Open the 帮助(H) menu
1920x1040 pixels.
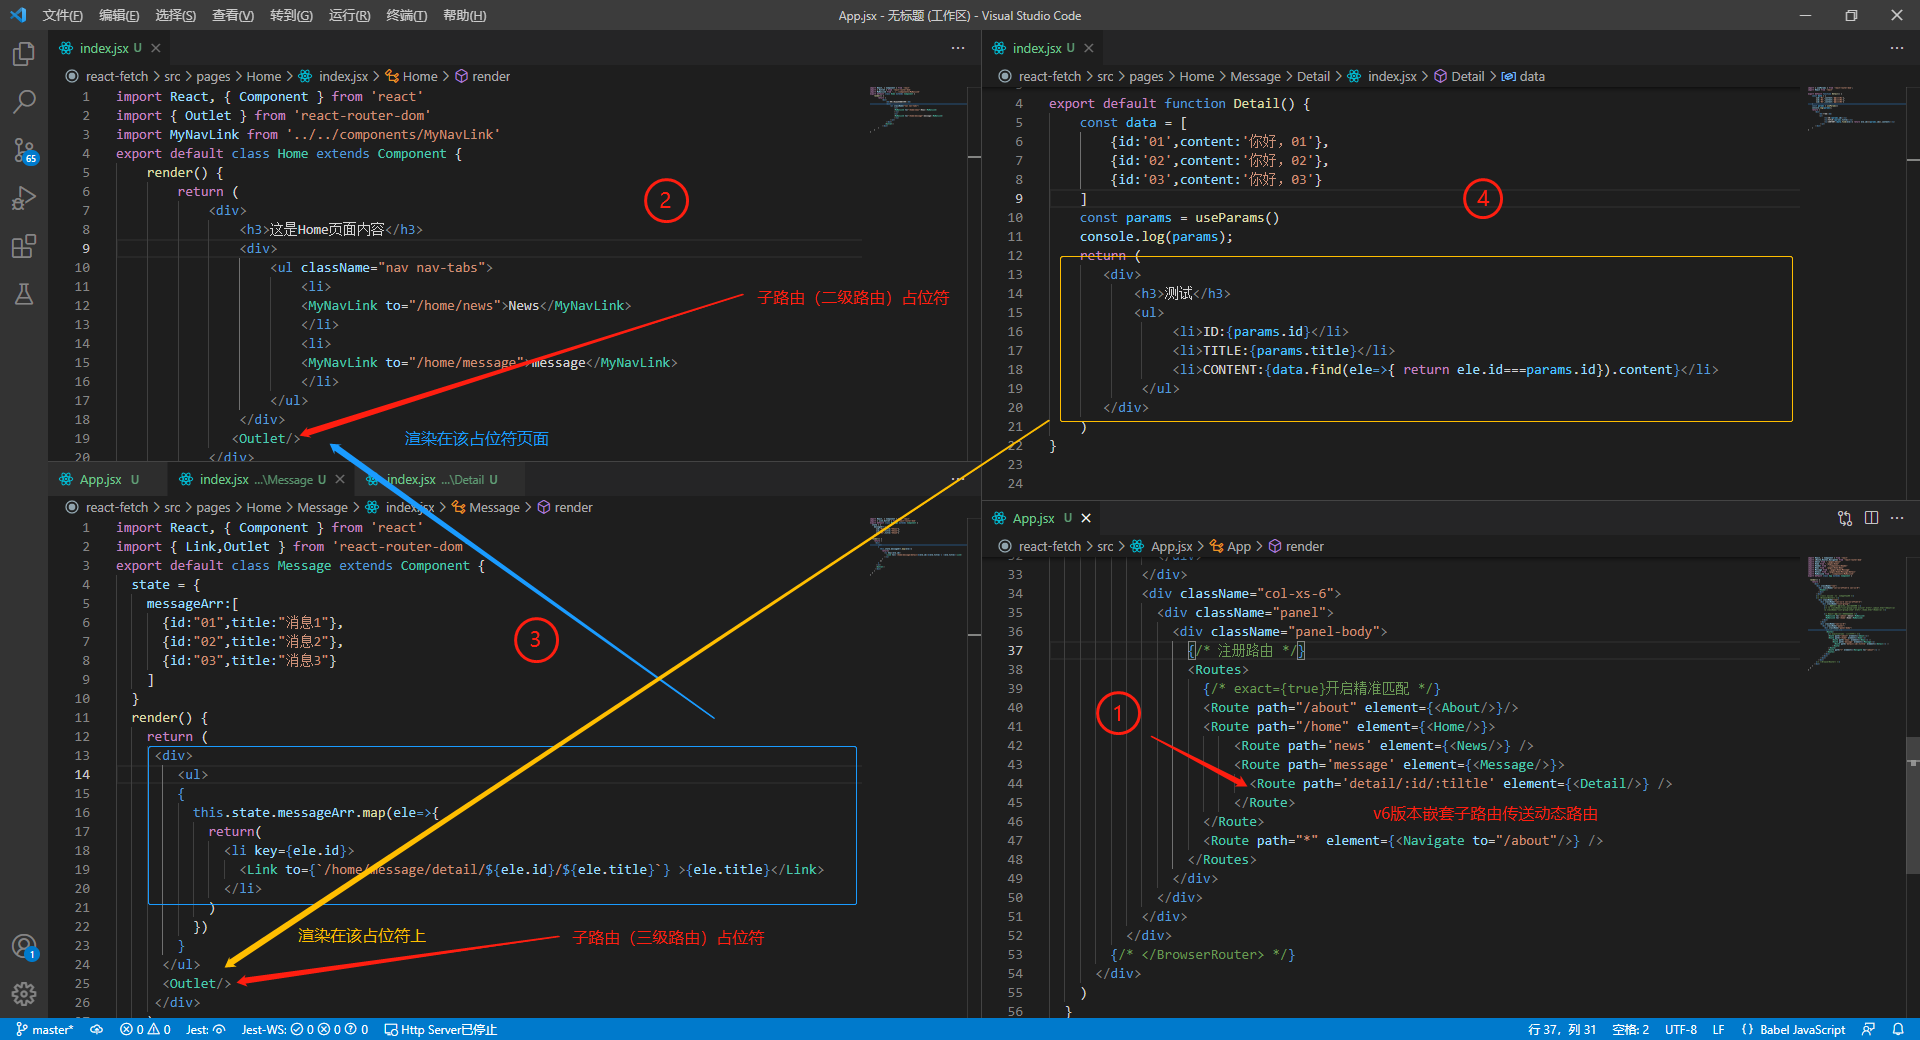tap(464, 15)
